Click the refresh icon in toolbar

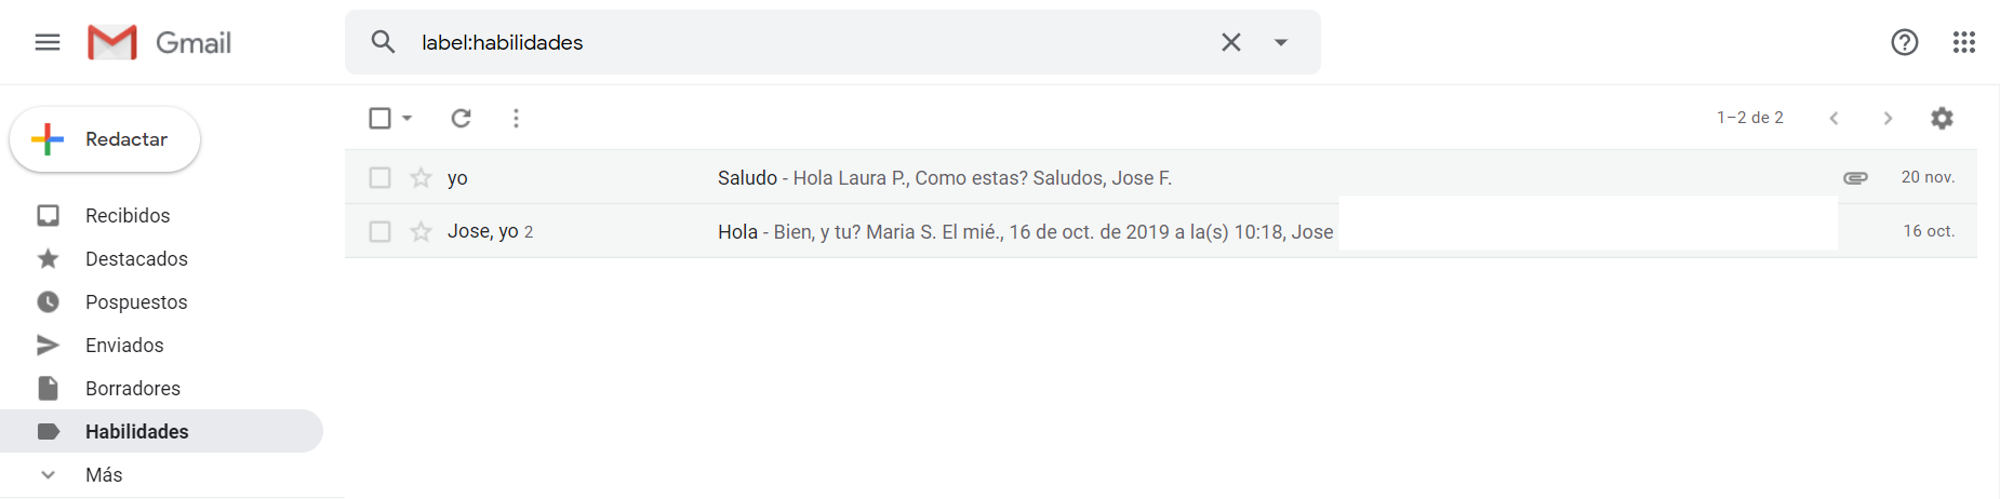pos(461,118)
